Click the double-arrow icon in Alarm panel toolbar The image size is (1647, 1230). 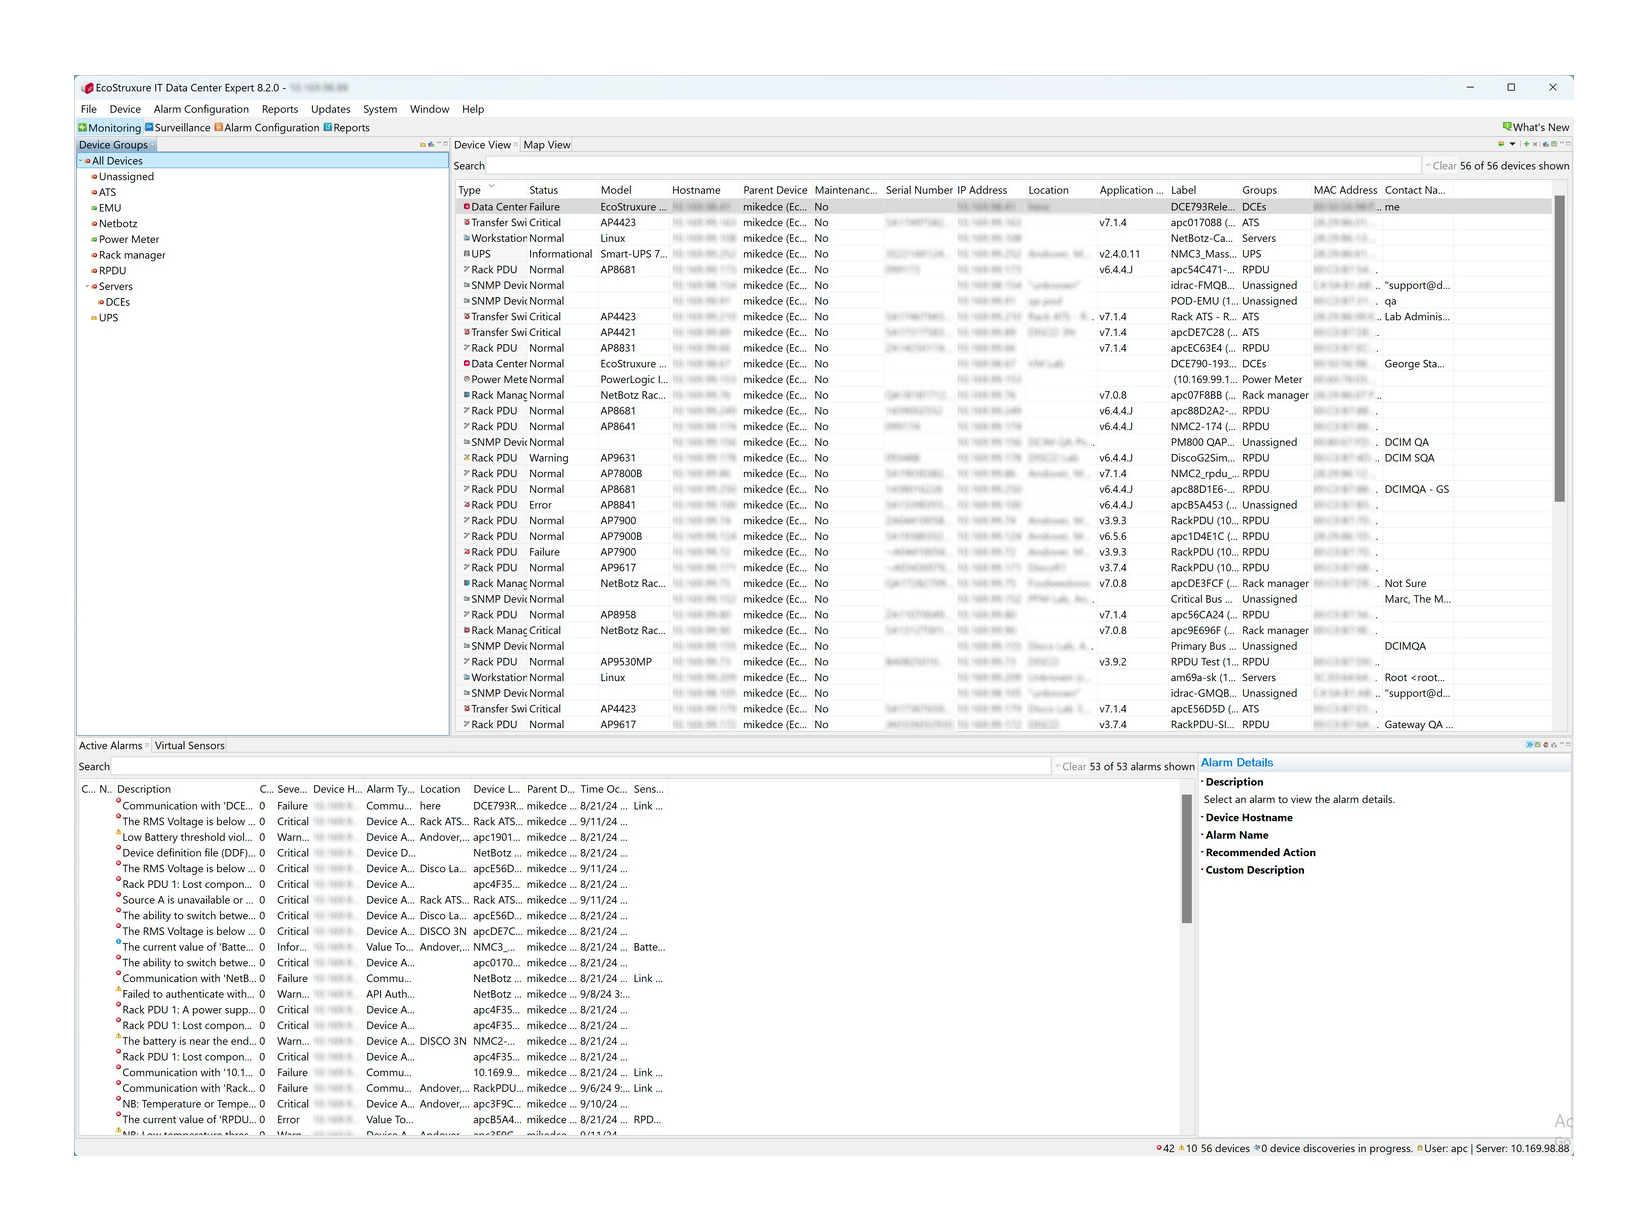[x=1530, y=744]
